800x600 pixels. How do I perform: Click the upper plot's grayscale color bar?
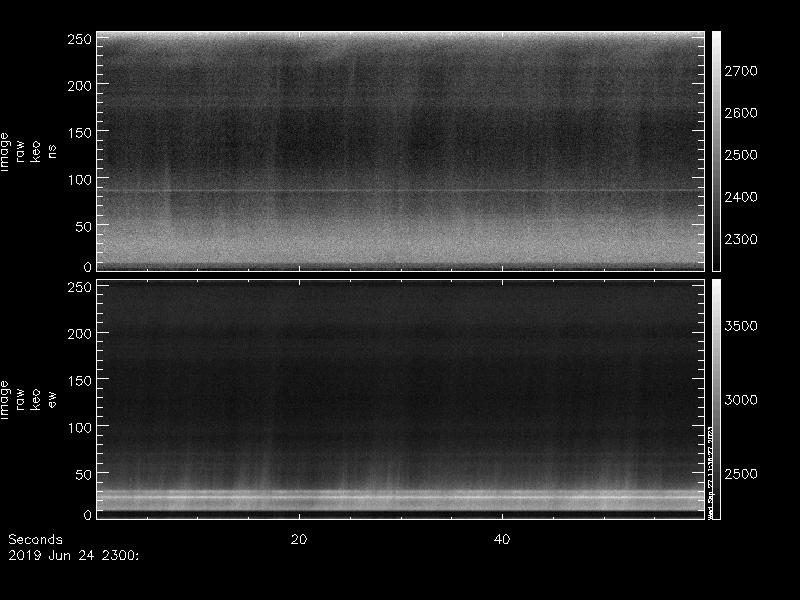coord(716,151)
